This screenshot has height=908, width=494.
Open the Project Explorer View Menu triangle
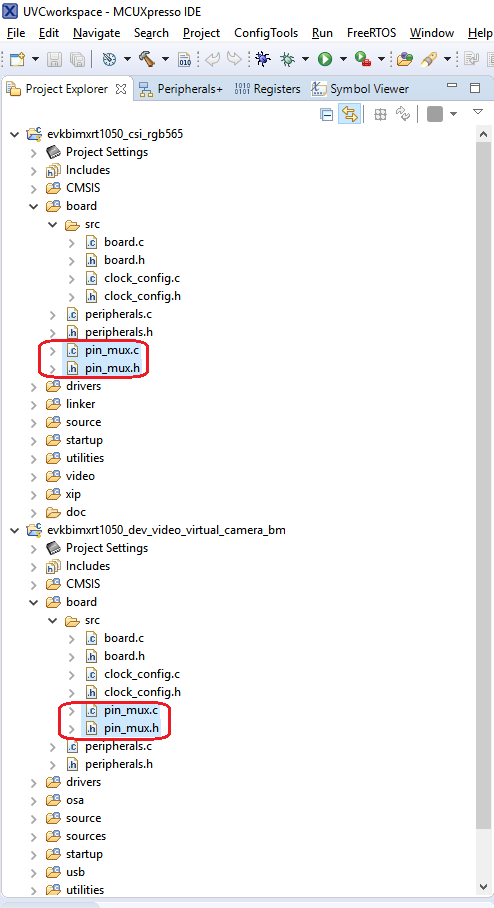click(x=478, y=111)
